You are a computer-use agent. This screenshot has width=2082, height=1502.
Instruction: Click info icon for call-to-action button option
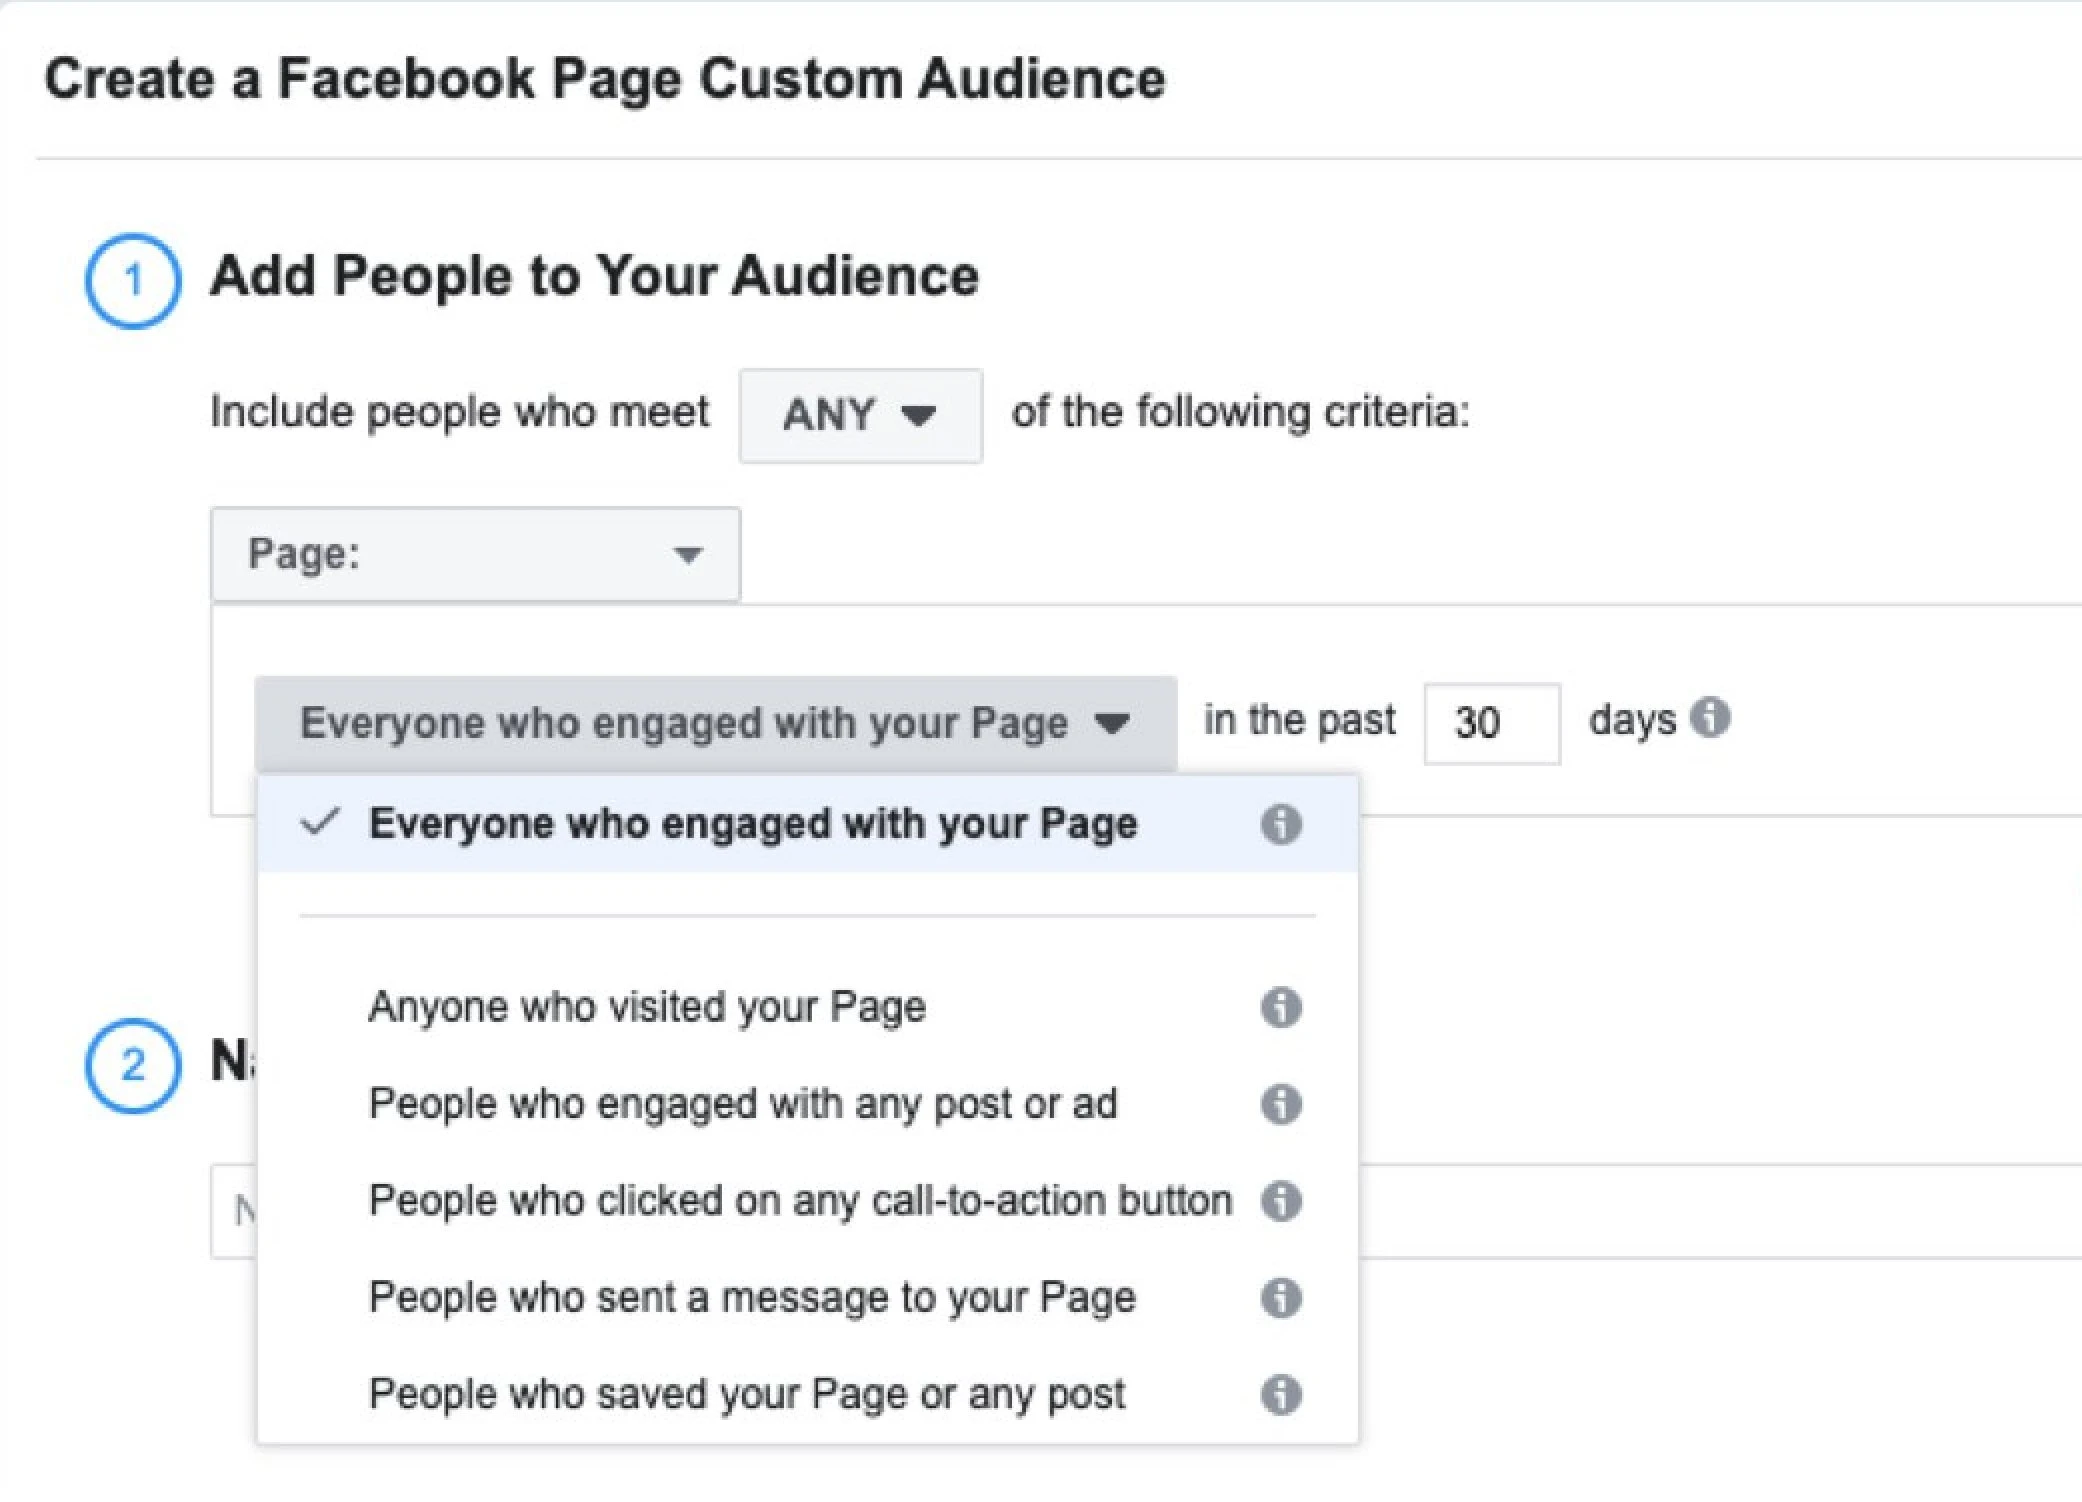[1280, 1200]
